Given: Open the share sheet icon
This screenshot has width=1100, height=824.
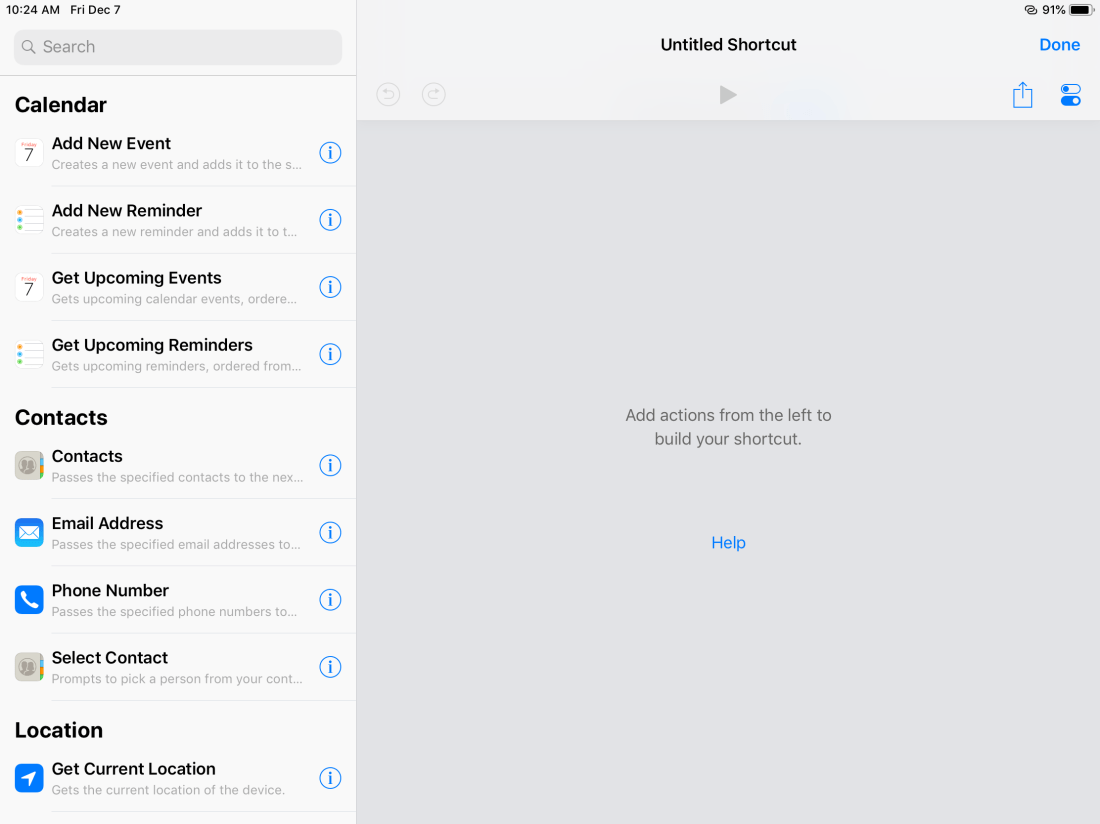Looking at the screenshot, I should click(x=1022, y=95).
